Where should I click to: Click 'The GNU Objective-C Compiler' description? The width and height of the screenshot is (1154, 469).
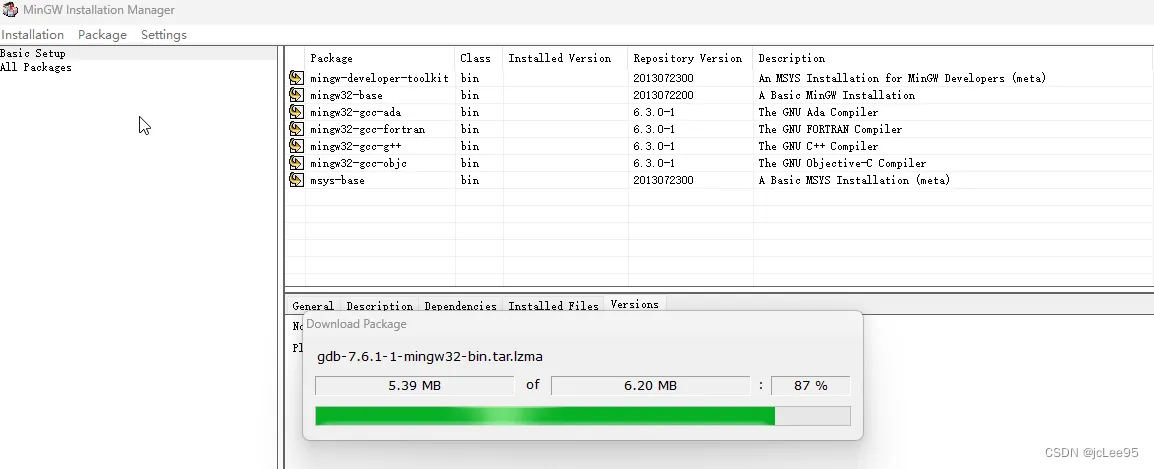[x=842, y=163]
